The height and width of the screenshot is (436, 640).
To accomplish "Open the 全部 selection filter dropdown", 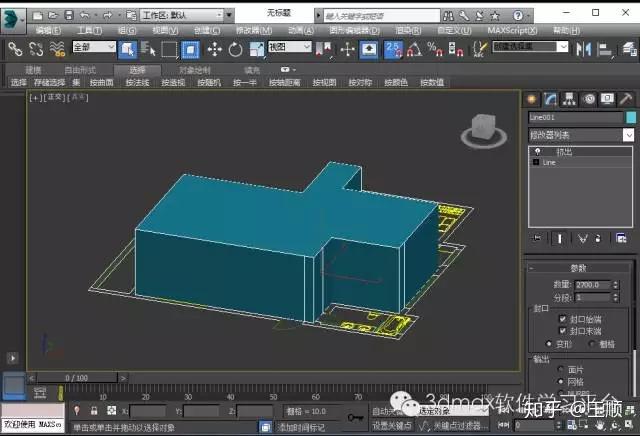I will point(94,47).
